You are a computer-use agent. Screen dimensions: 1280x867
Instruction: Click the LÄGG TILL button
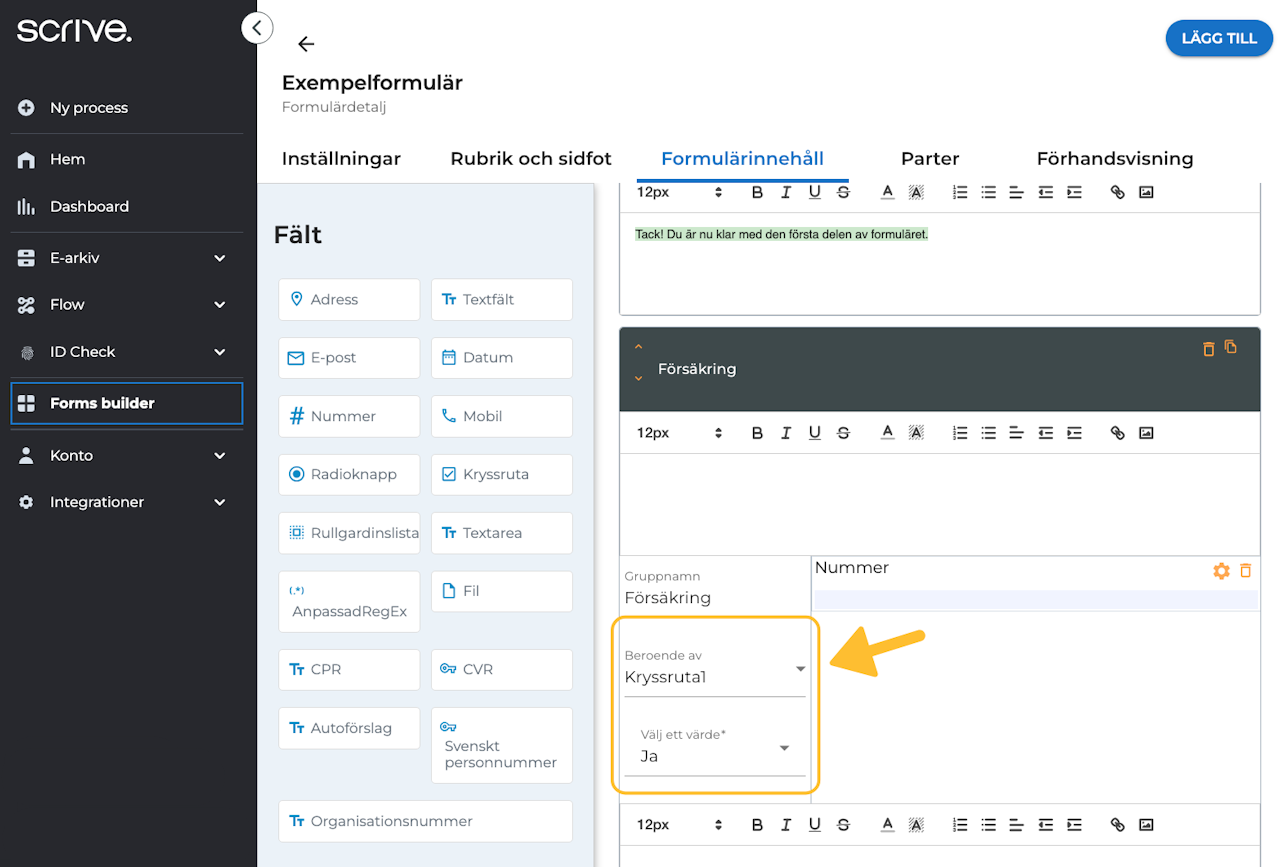[1219, 38]
